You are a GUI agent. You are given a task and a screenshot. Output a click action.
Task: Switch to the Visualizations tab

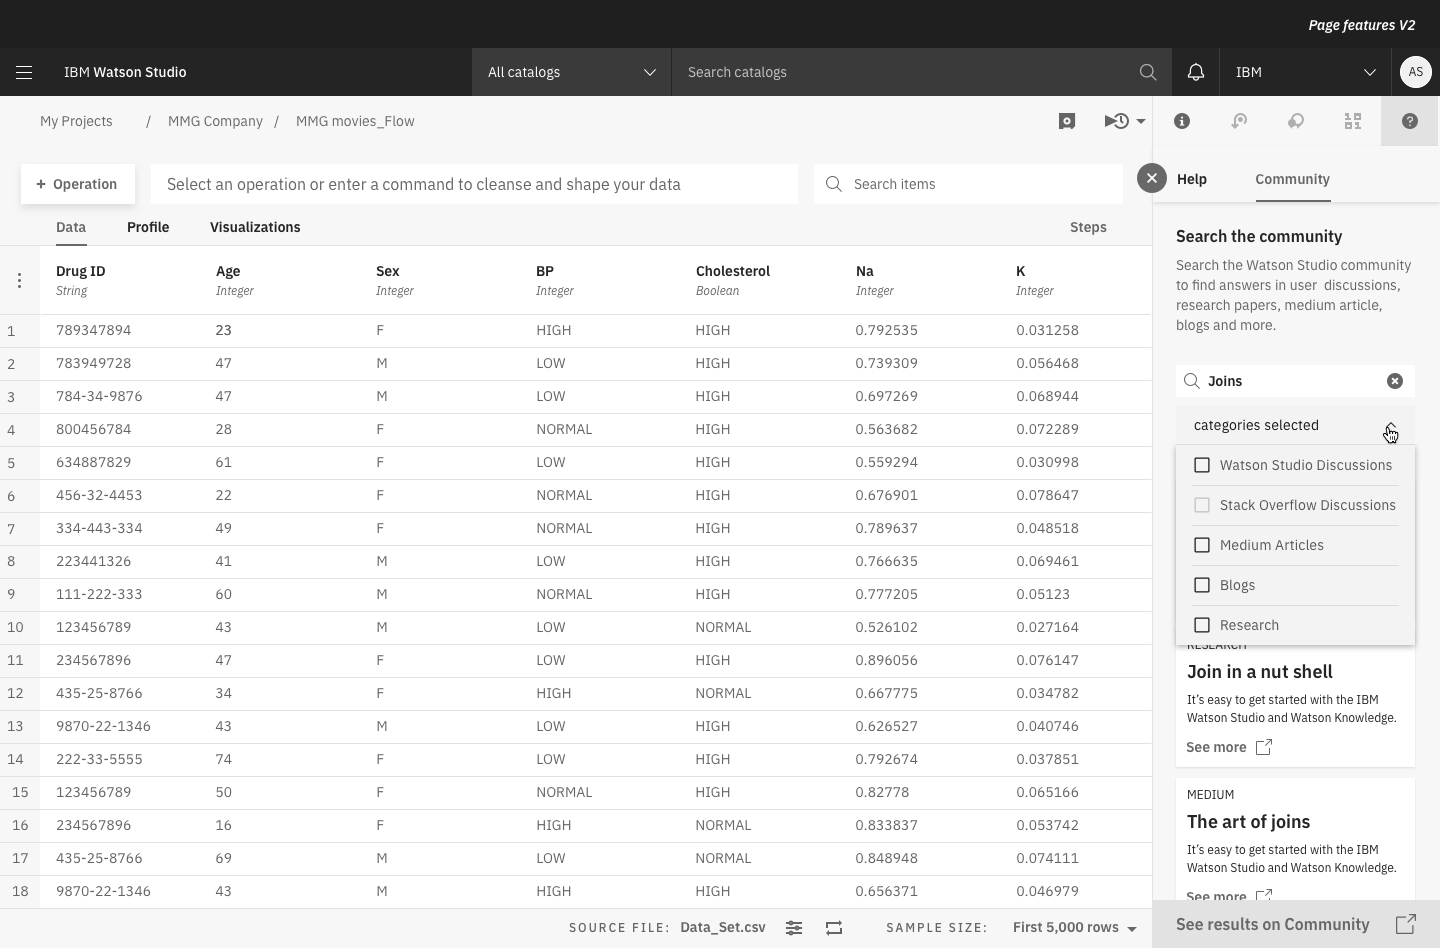pyautogui.click(x=255, y=227)
